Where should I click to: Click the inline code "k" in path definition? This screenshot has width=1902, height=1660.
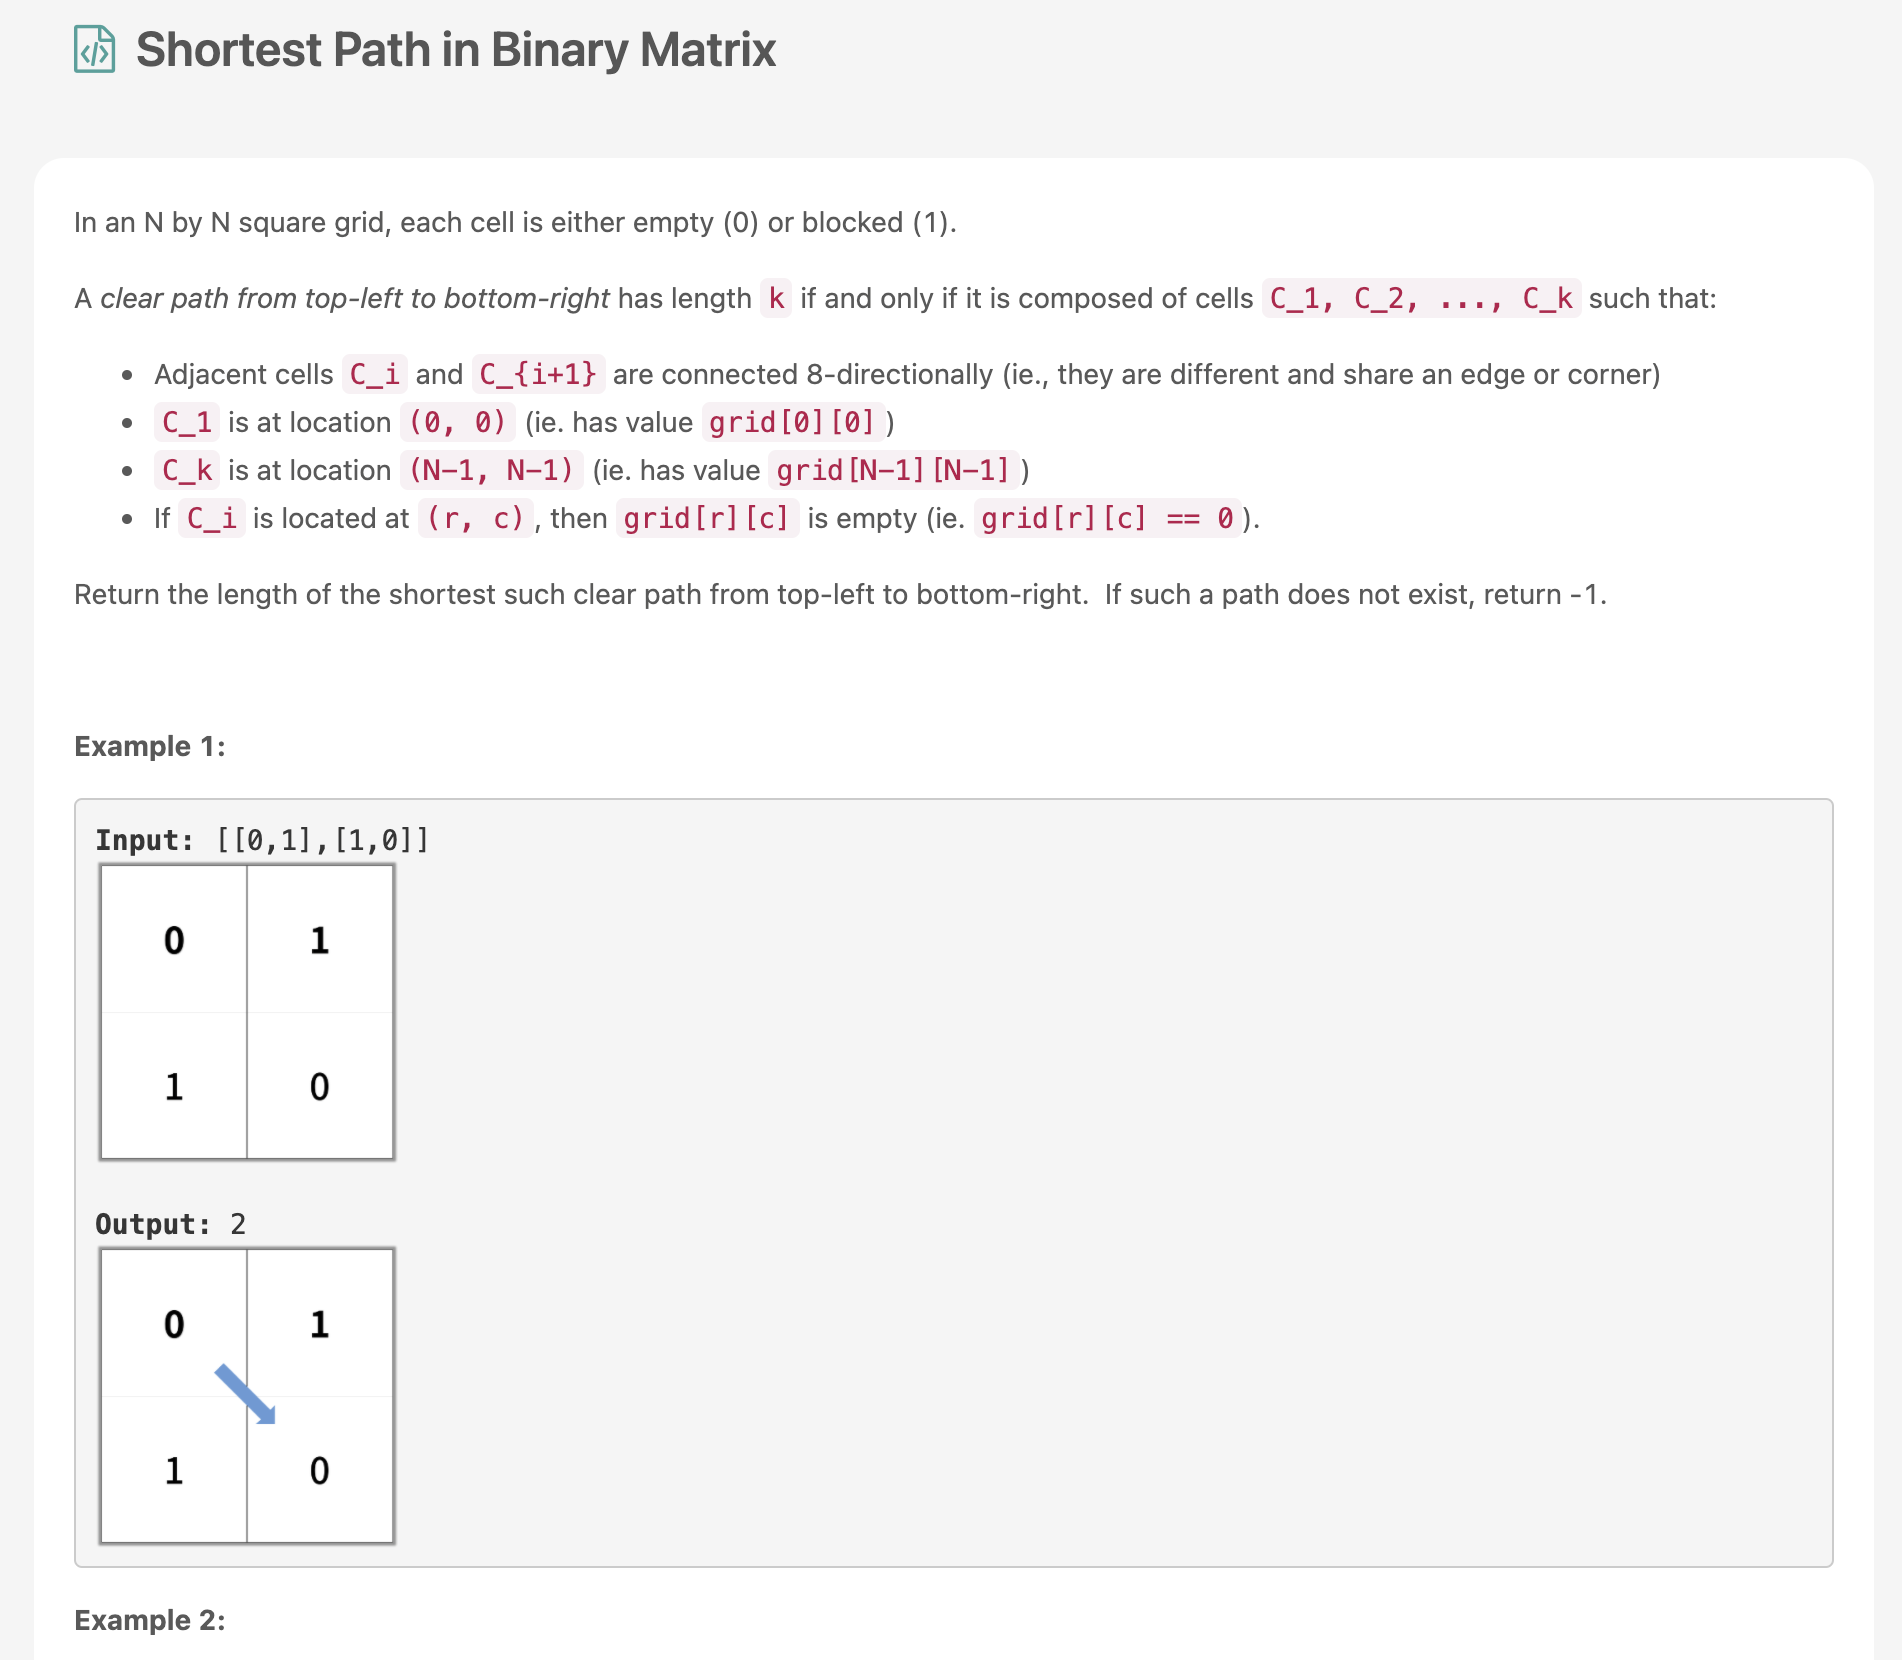[776, 298]
